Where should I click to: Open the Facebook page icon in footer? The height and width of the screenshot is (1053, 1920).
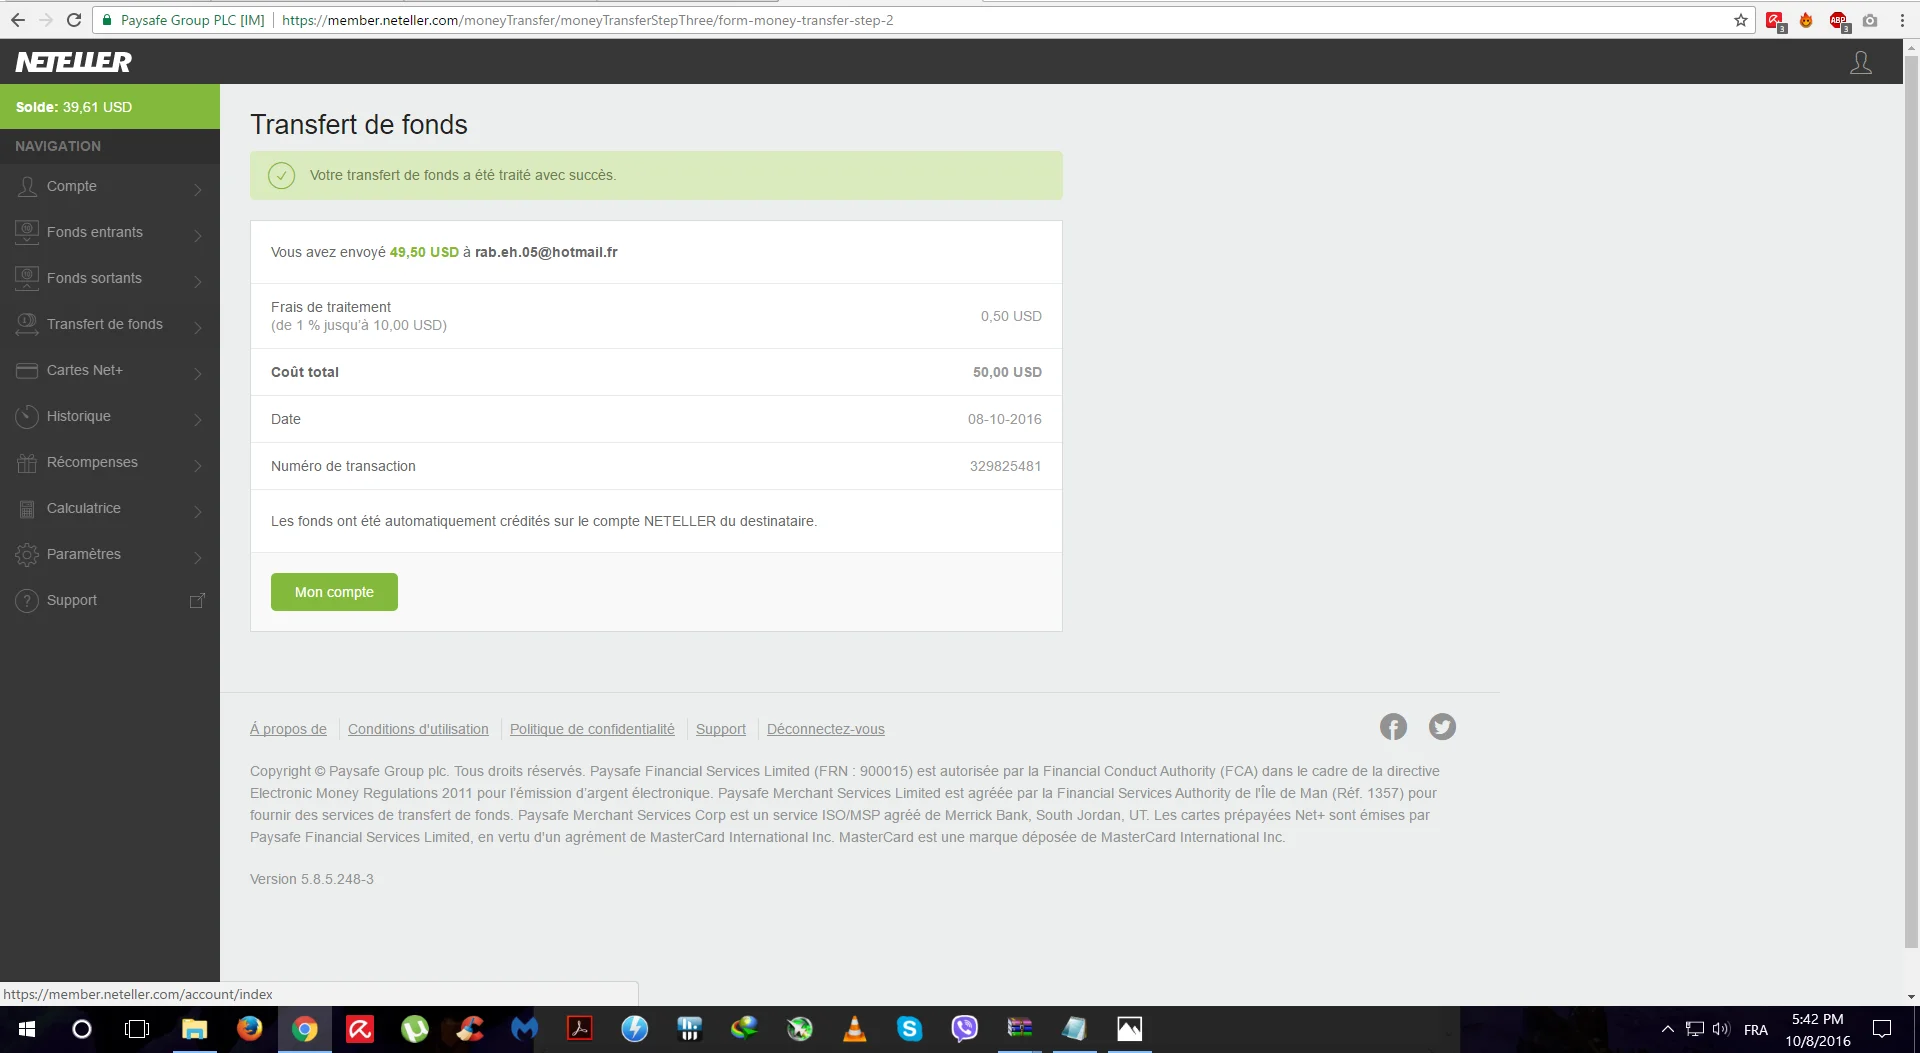pyautogui.click(x=1393, y=727)
